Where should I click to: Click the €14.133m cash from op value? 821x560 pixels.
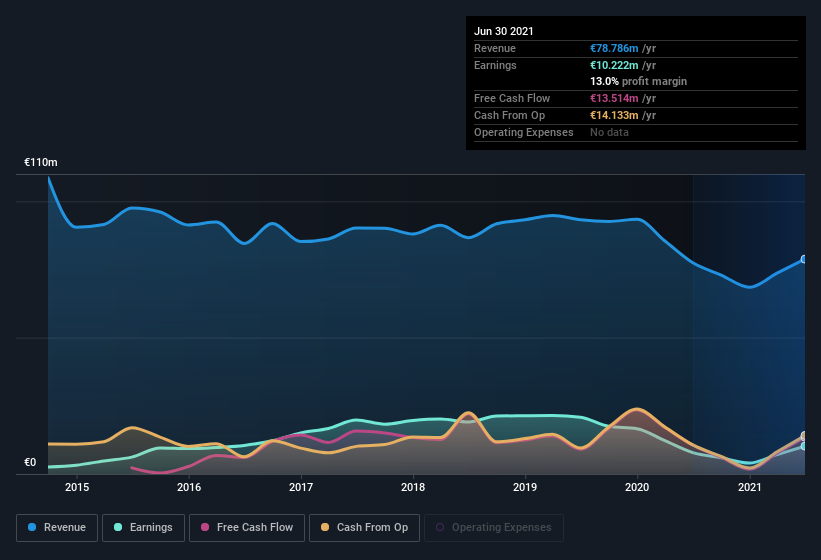click(614, 115)
